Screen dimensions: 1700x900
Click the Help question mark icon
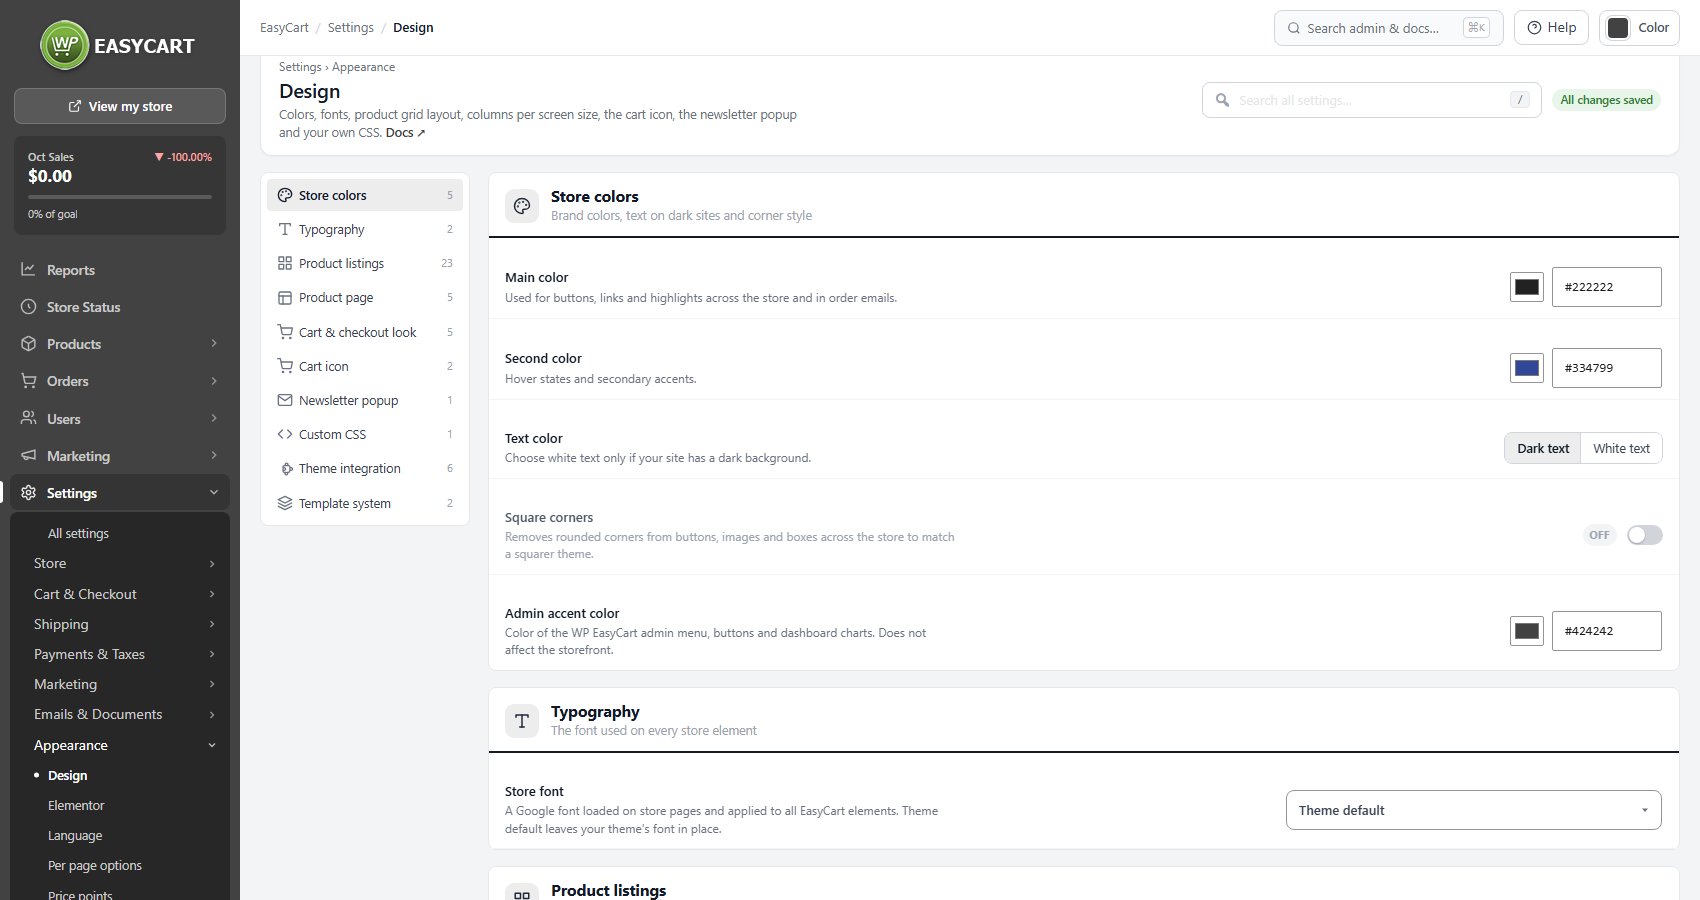[x=1534, y=28]
